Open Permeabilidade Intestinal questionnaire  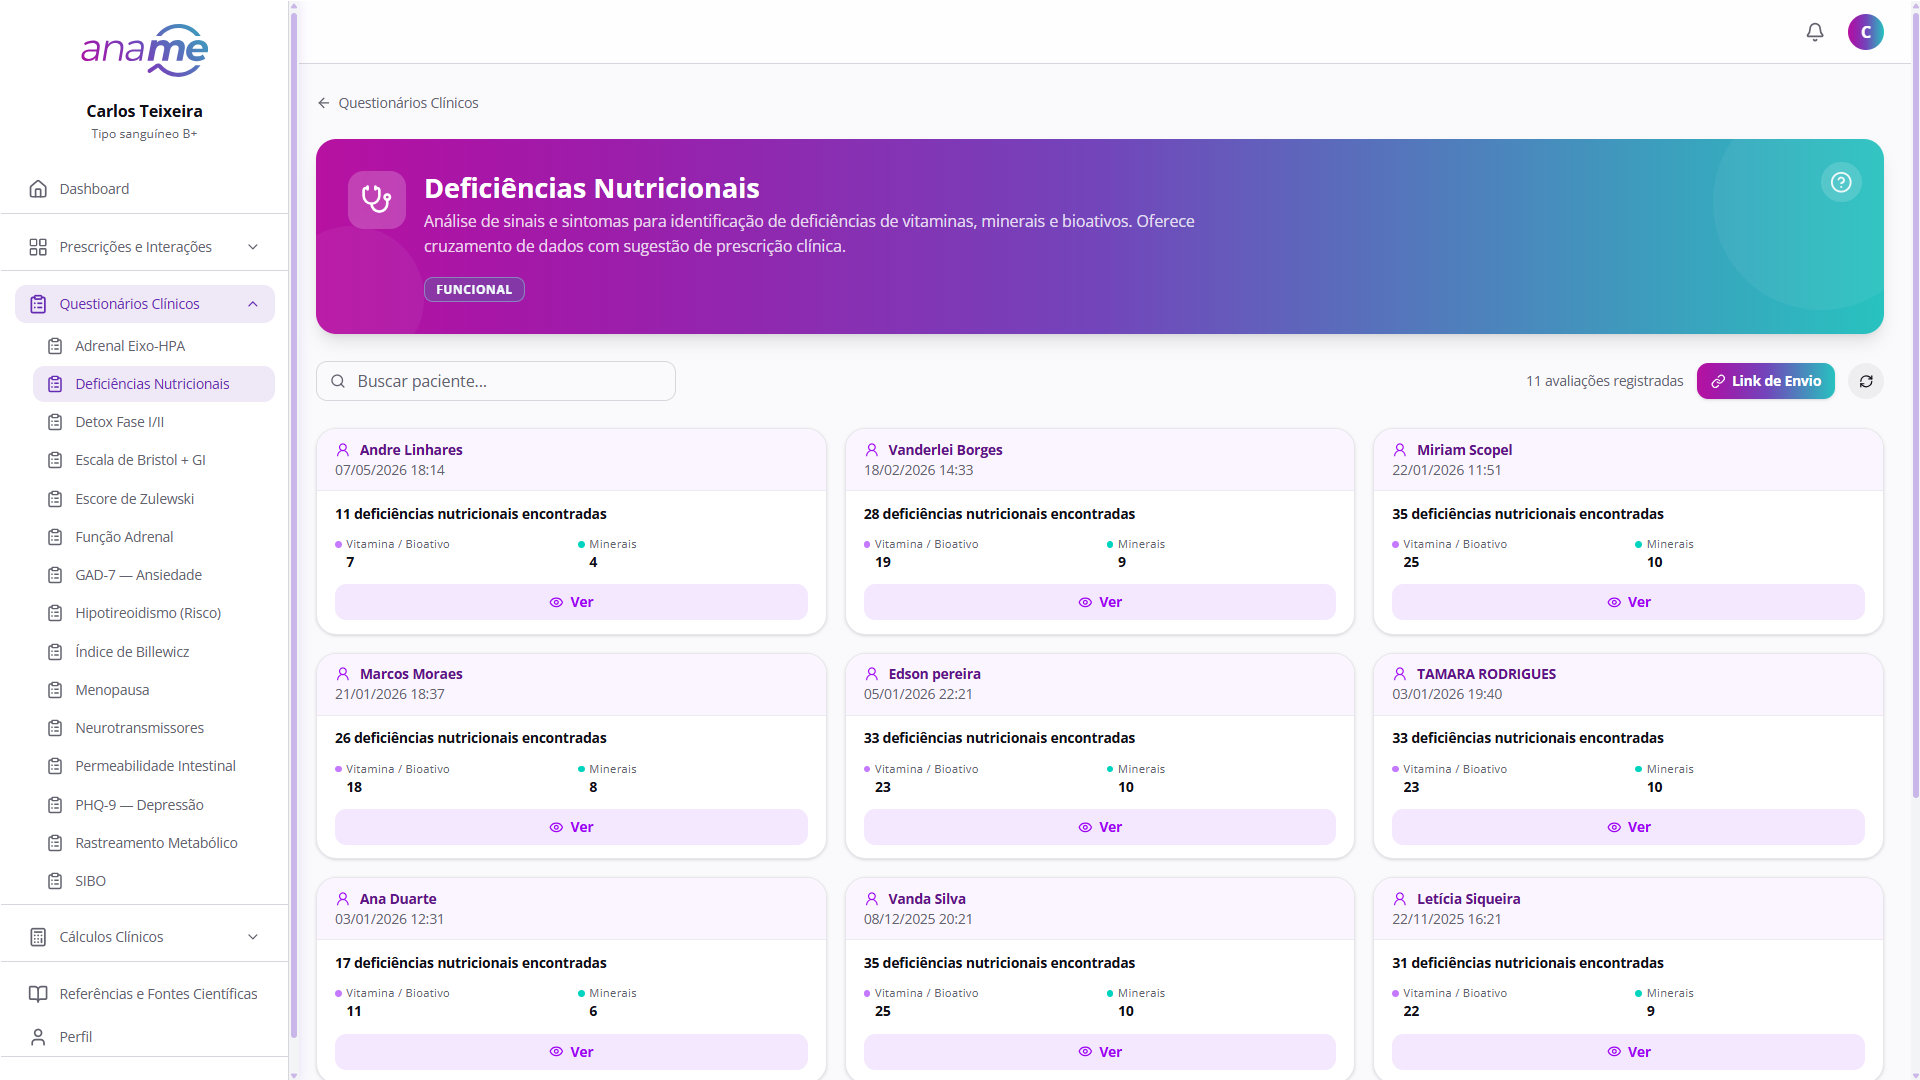coord(154,766)
